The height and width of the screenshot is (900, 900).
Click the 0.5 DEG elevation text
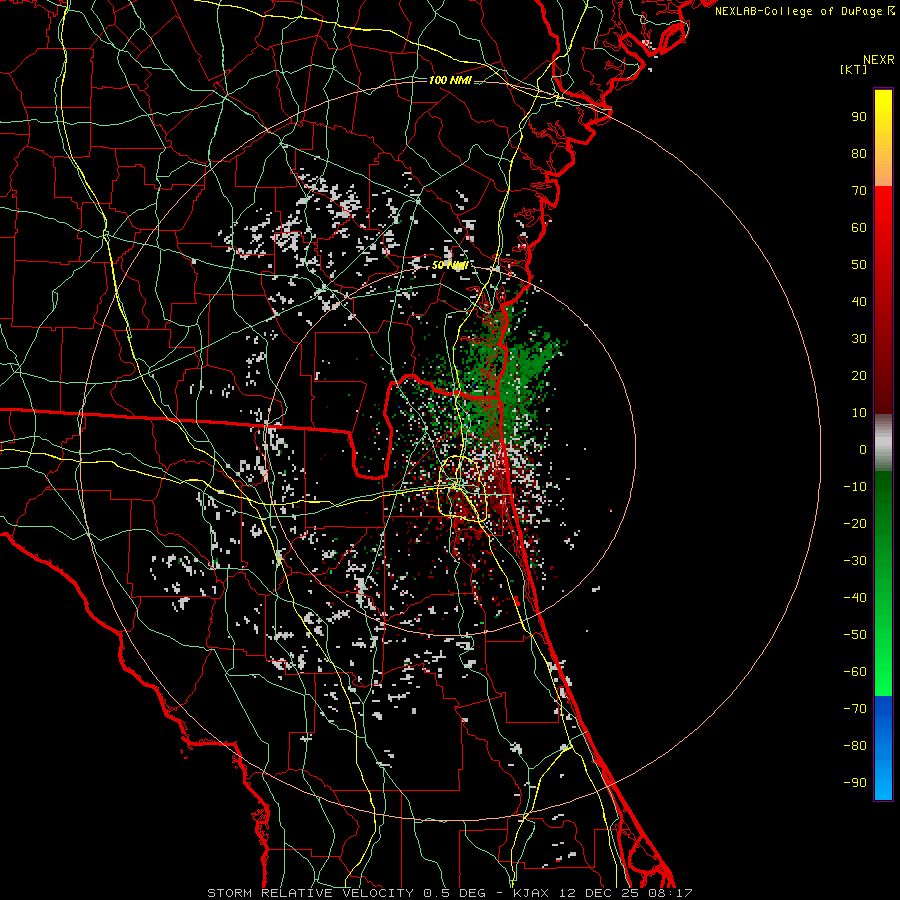coord(454,893)
